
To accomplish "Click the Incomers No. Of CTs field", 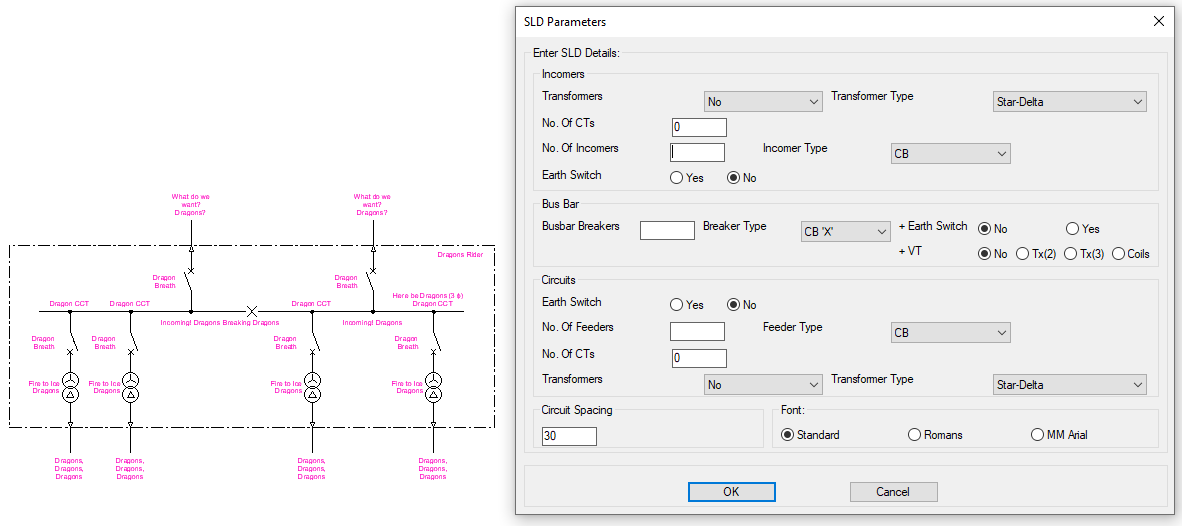I will click(x=699, y=127).
